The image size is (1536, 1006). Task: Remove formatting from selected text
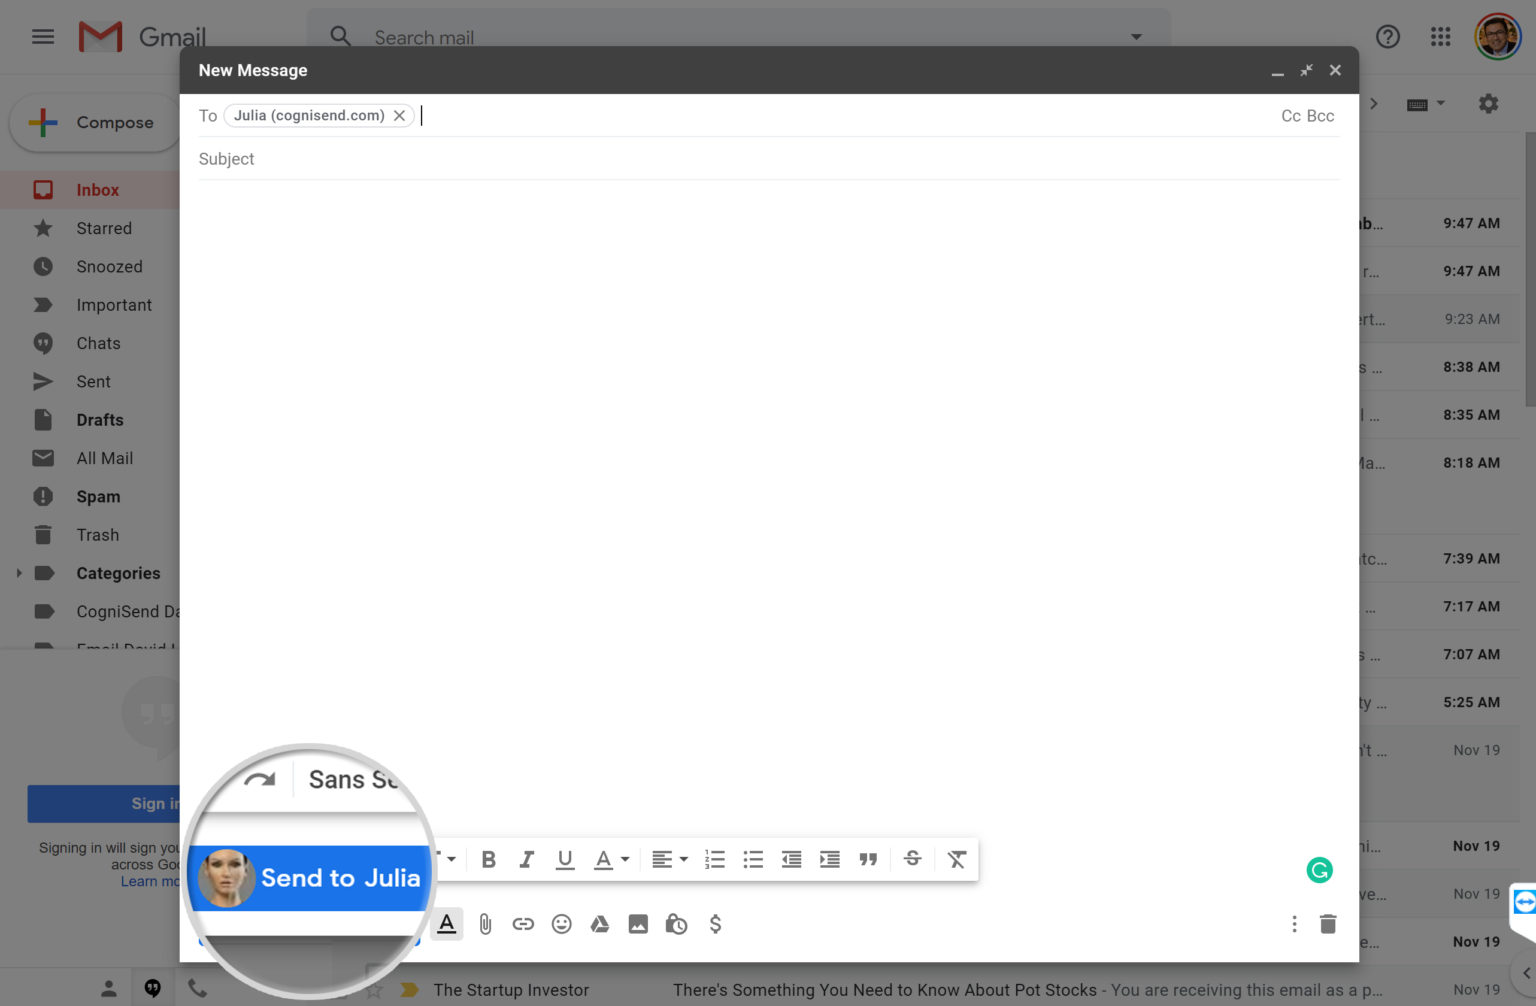957,860
